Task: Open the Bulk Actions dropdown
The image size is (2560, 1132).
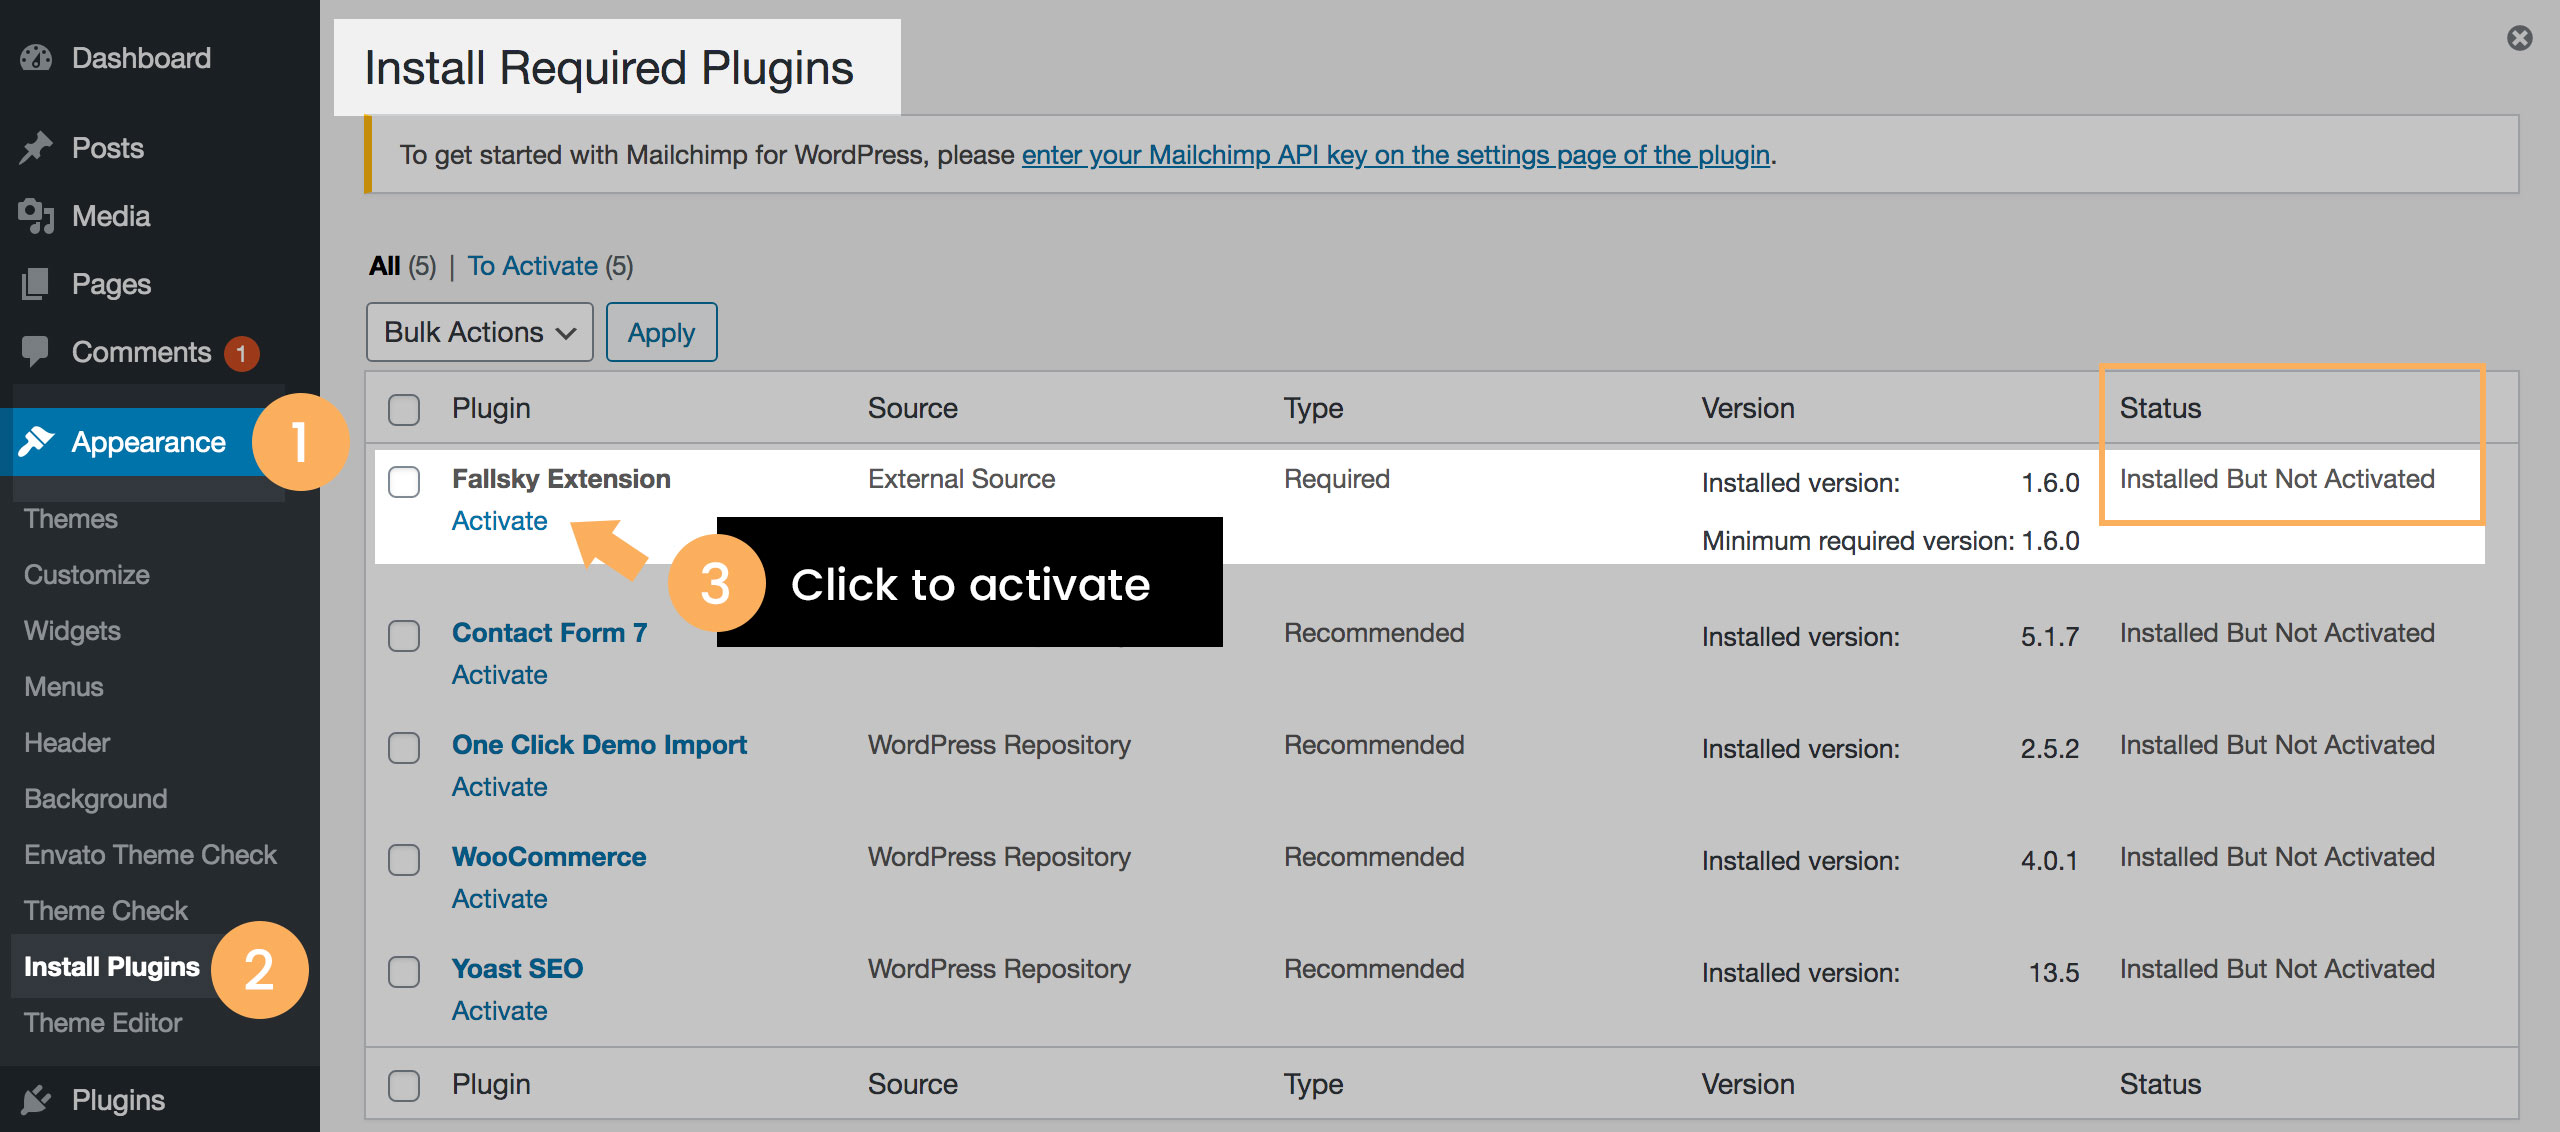Action: click(478, 331)
